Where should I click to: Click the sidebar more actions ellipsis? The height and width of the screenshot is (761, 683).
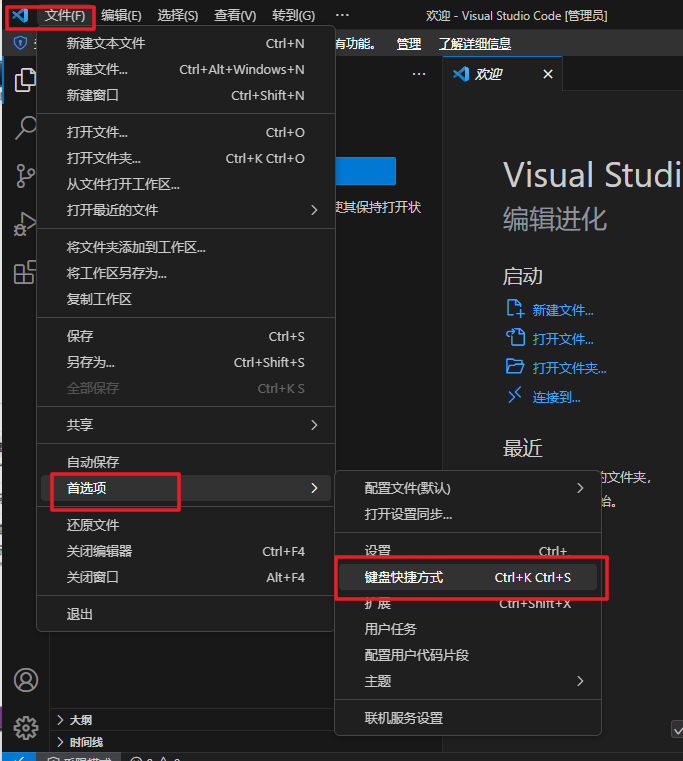point(418,74)
